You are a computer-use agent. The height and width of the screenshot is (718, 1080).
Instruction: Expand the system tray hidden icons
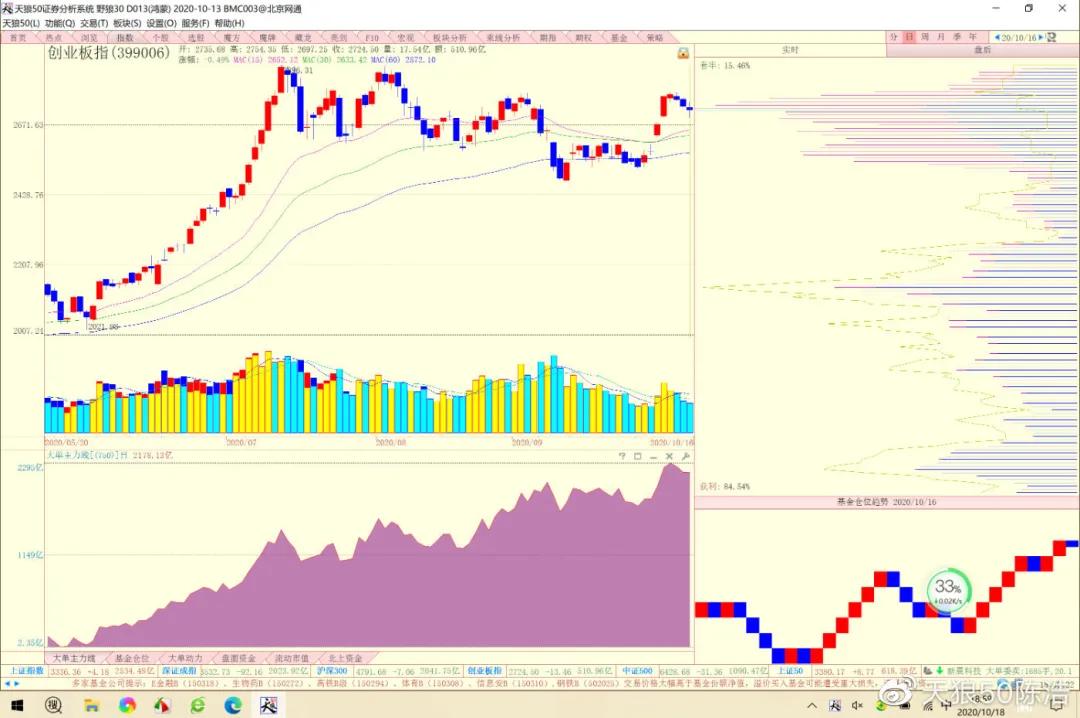pyautogui.click(x=812, y=705)
